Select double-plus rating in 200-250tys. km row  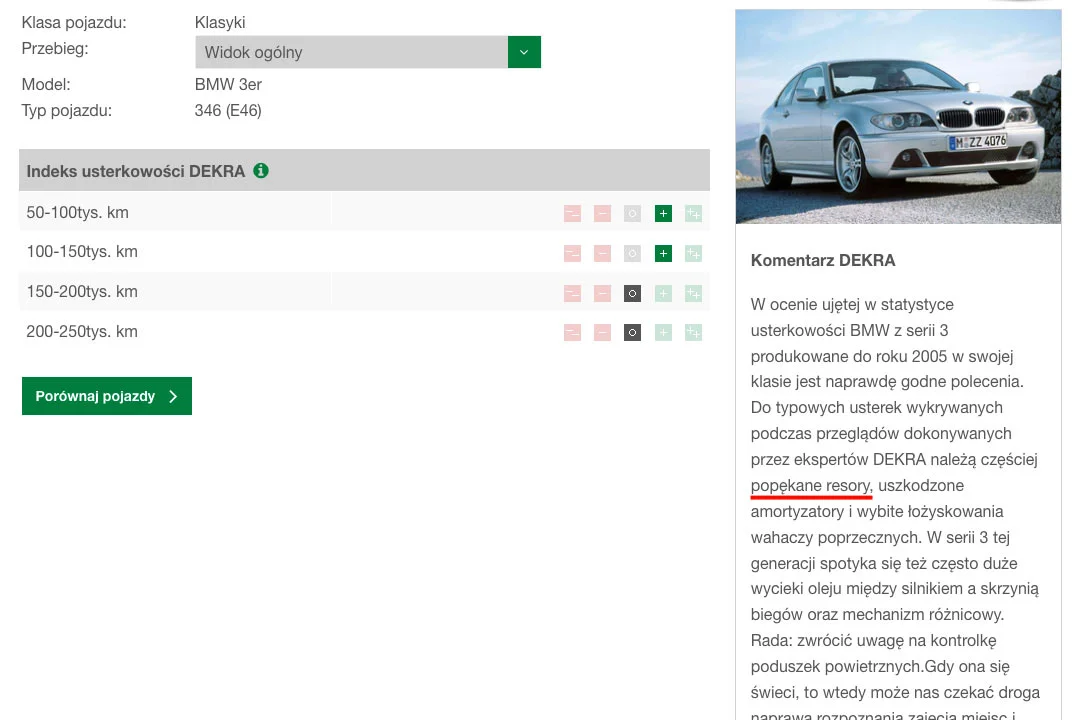(x=694, y=333)
